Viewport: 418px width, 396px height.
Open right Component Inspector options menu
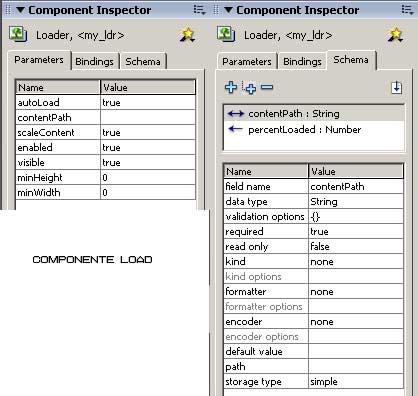click(407, 10)
